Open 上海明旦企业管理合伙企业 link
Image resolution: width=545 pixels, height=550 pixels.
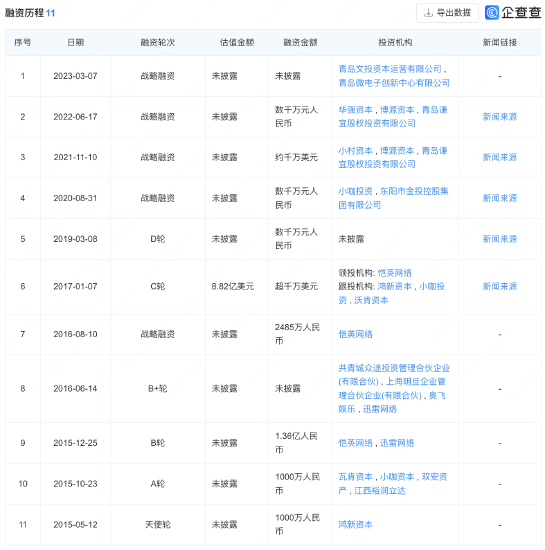[392, 389]
